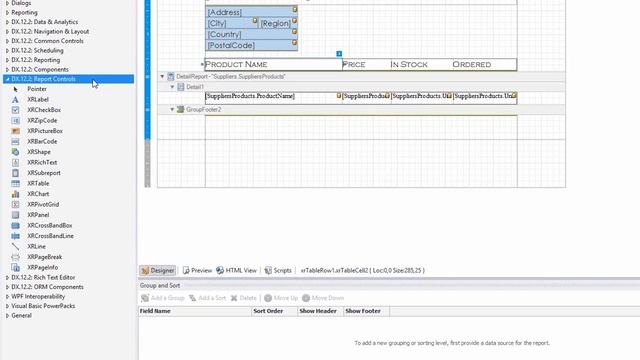Viewport: 640px width, 360px height.
Task: Pick the XRLabel control
Action: click(x=38, y=100)
